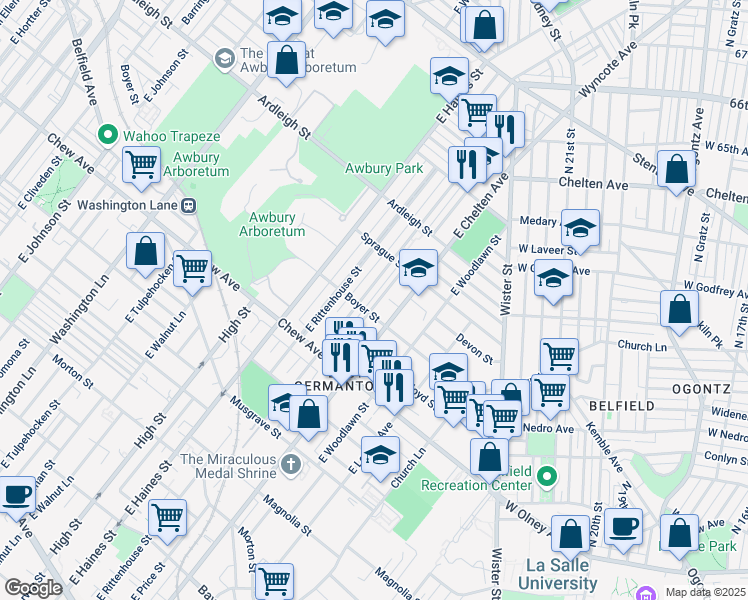The width and height of the screenshot is (748, 600).
Task: Select the Wahoo Trapeze place label
Action: (x=172, y=136)
